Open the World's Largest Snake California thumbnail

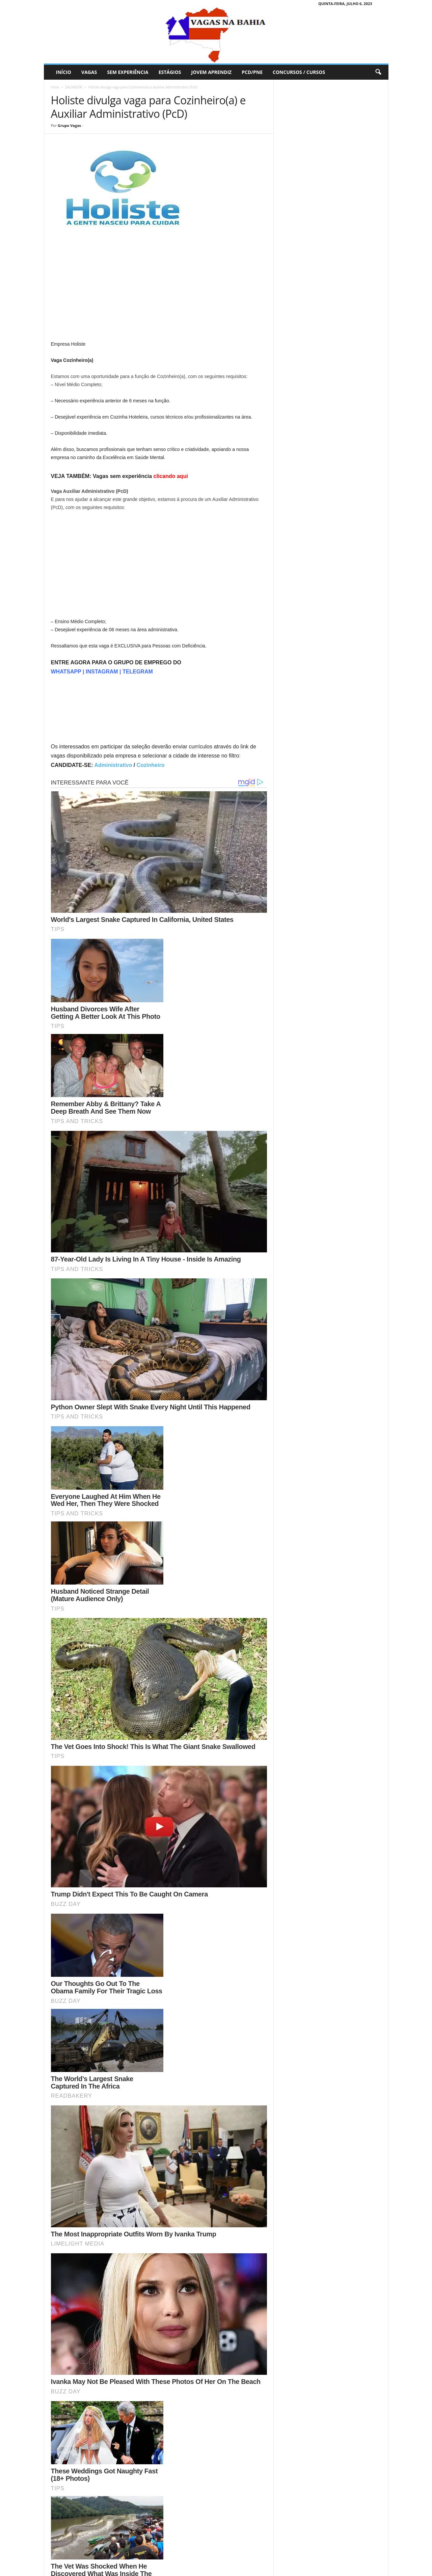(159, 852)
